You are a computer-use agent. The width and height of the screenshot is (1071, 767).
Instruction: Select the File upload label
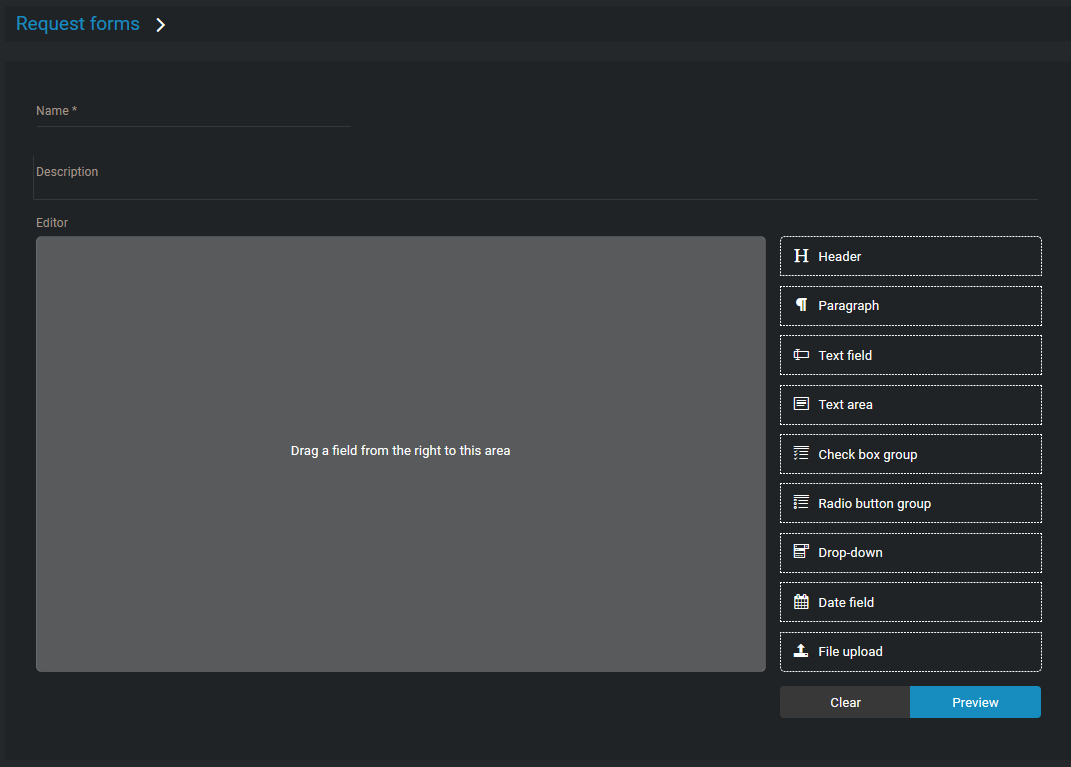click(850, 652)
